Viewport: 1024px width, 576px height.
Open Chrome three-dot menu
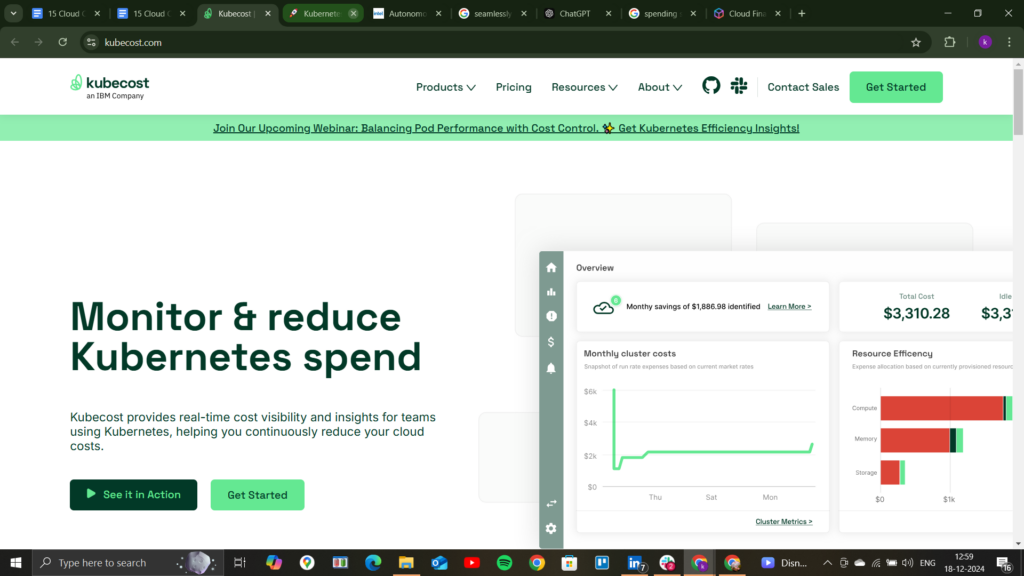pos(1009,42)
